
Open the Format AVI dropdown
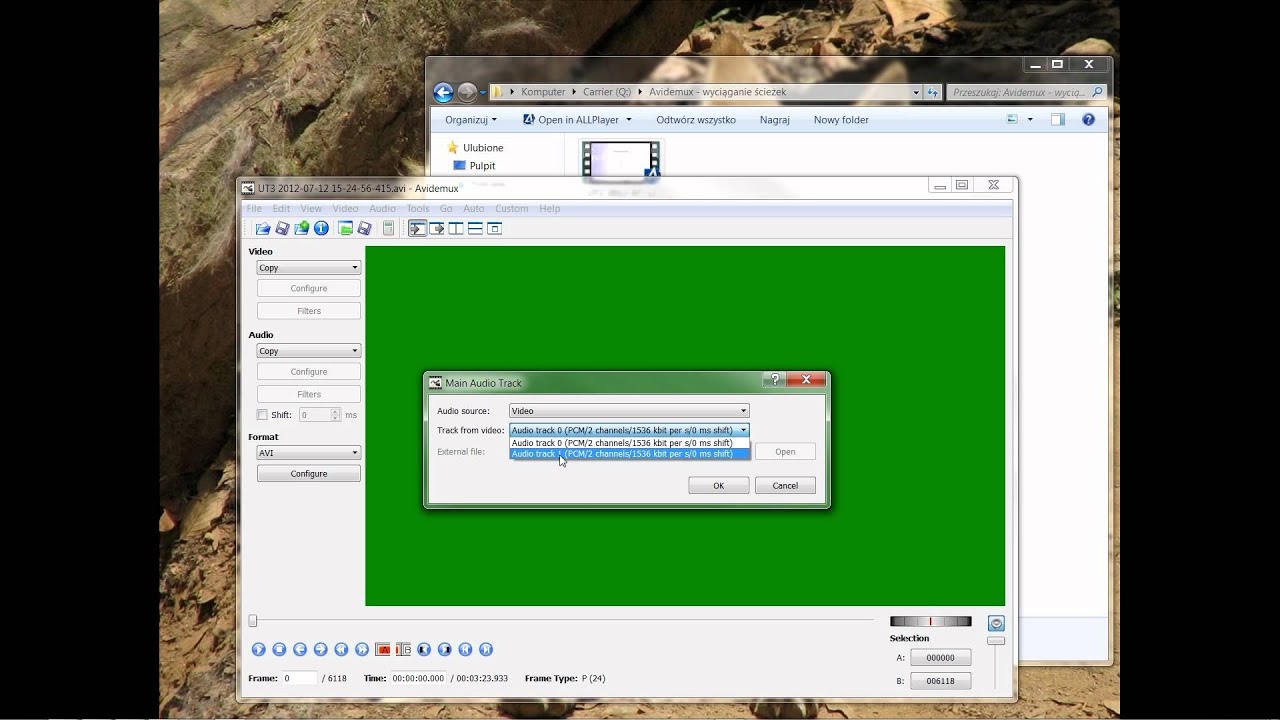309,453
